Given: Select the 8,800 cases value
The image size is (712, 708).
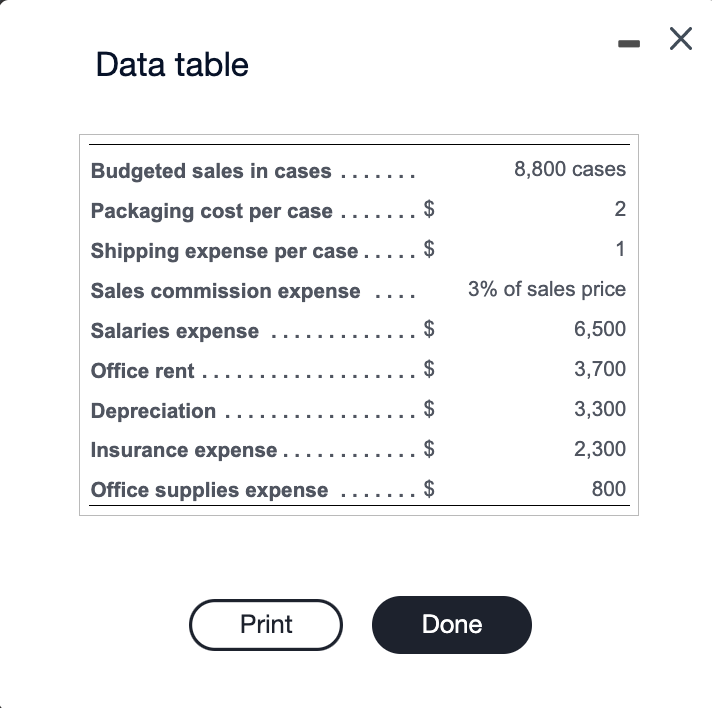Looking at the screenshot, I should [x=570, y=169].
